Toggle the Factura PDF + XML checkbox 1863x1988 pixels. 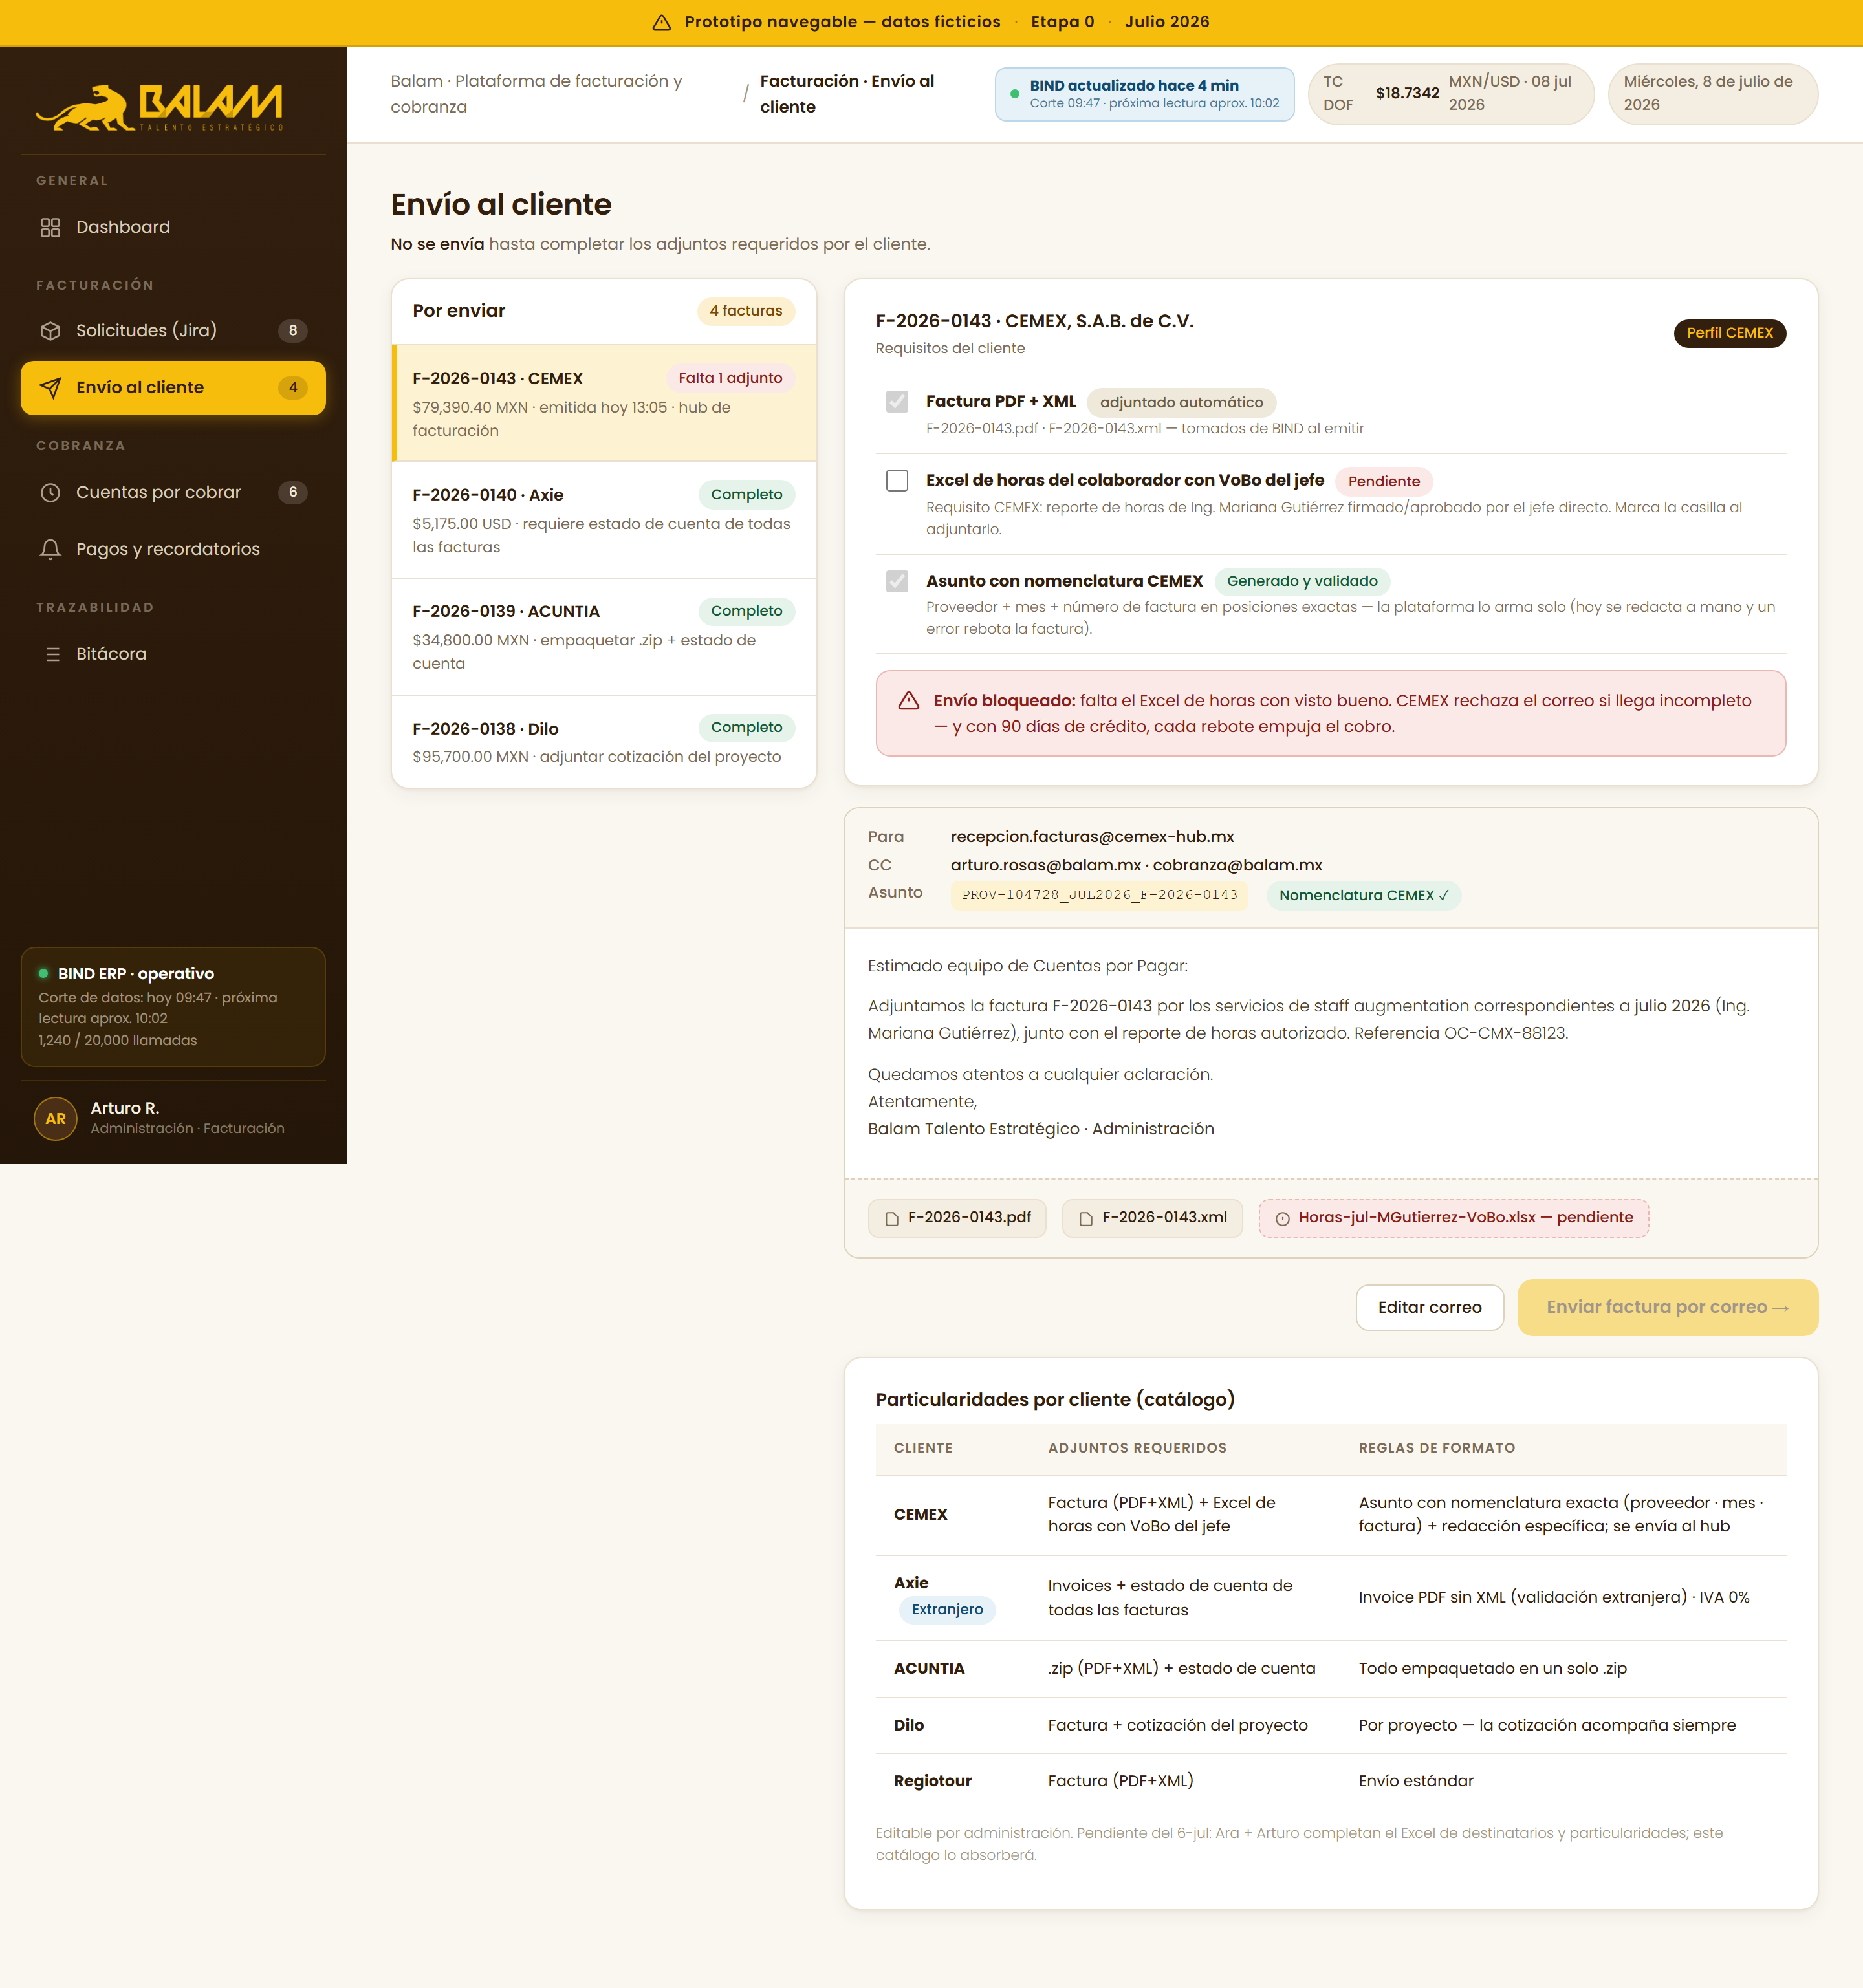(897, 401)
